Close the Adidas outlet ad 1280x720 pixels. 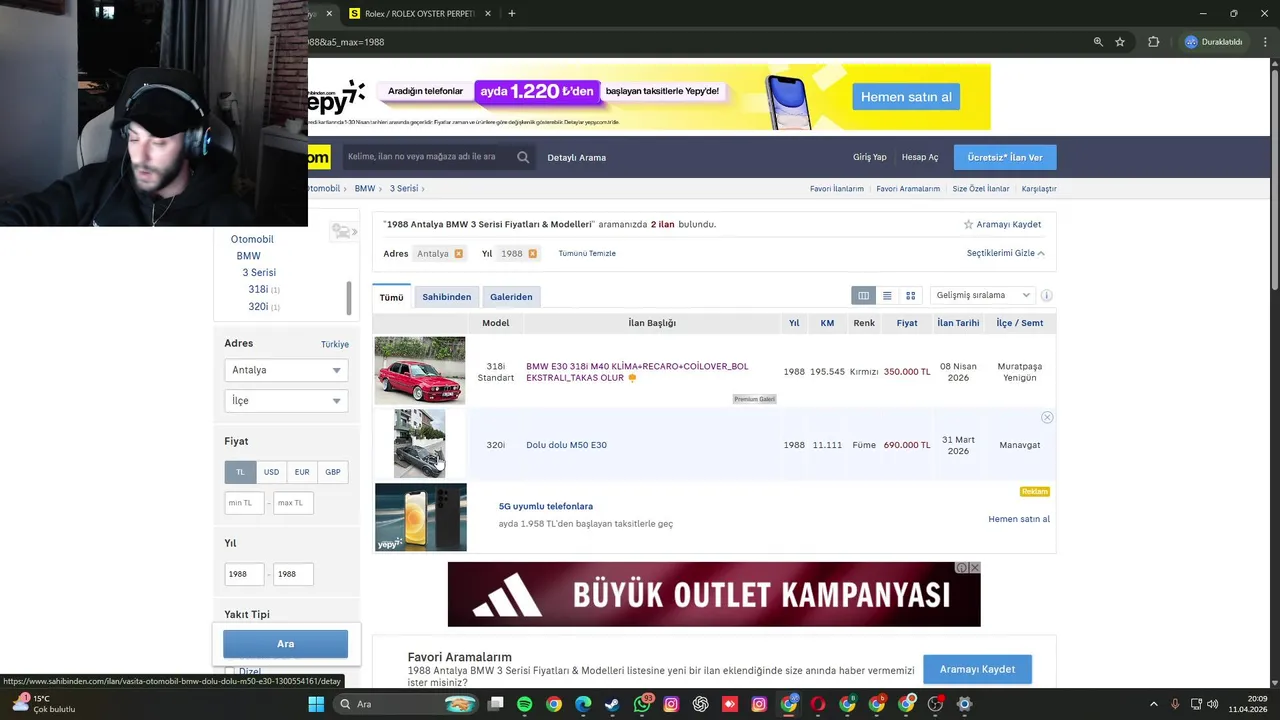975,568
